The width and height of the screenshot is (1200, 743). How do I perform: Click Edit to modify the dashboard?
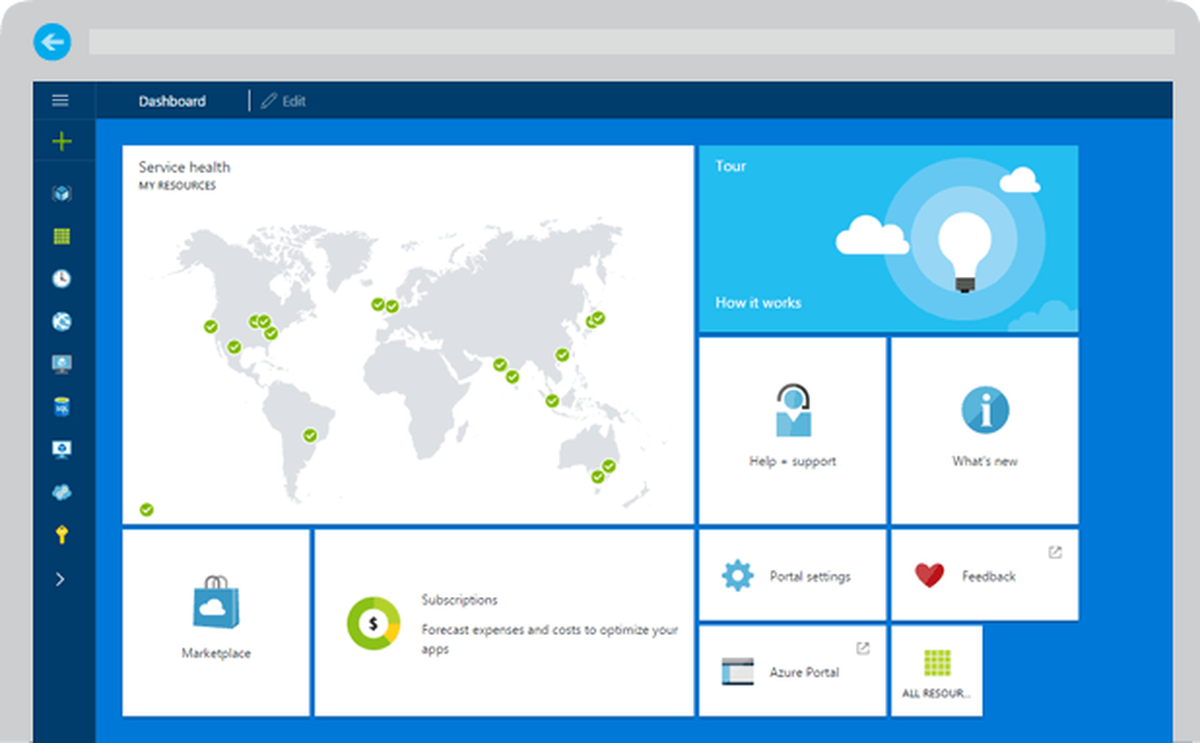coord(283,100)
